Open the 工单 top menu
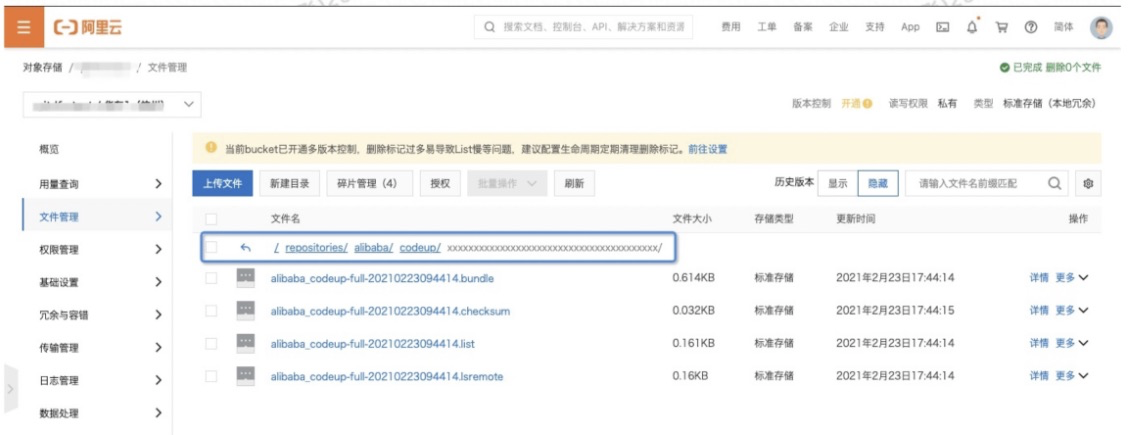This screenshot has height=435, width=1128. click(767, 27)
